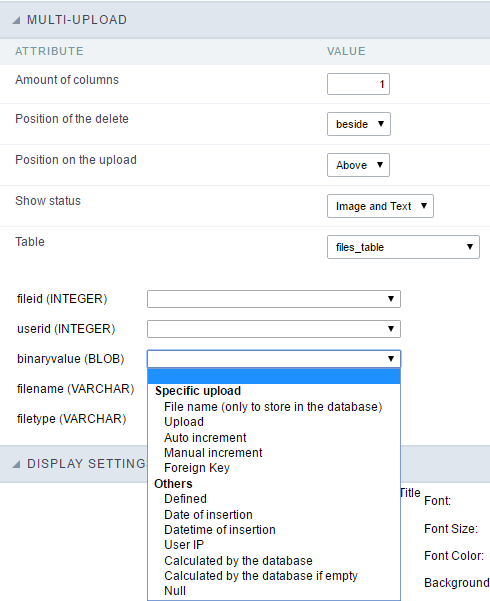The width and height of the screenshot is (490, 601).
Task: Click the Show status label
Action: click(48, 201)
